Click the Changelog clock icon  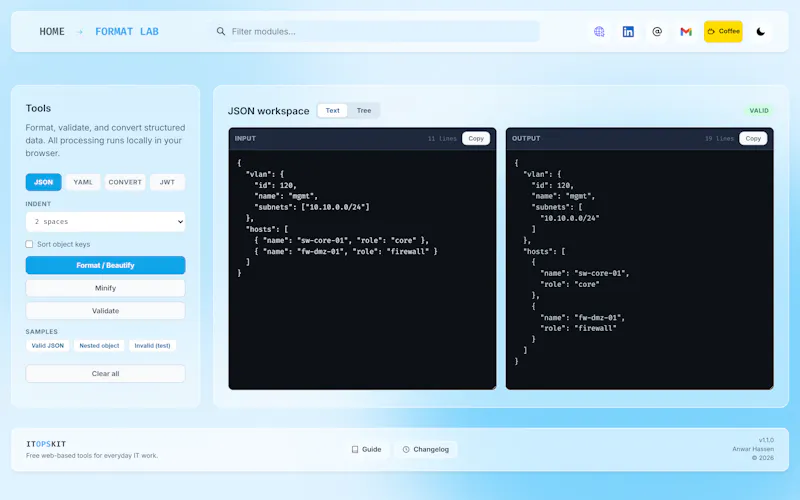click(406, 449)
